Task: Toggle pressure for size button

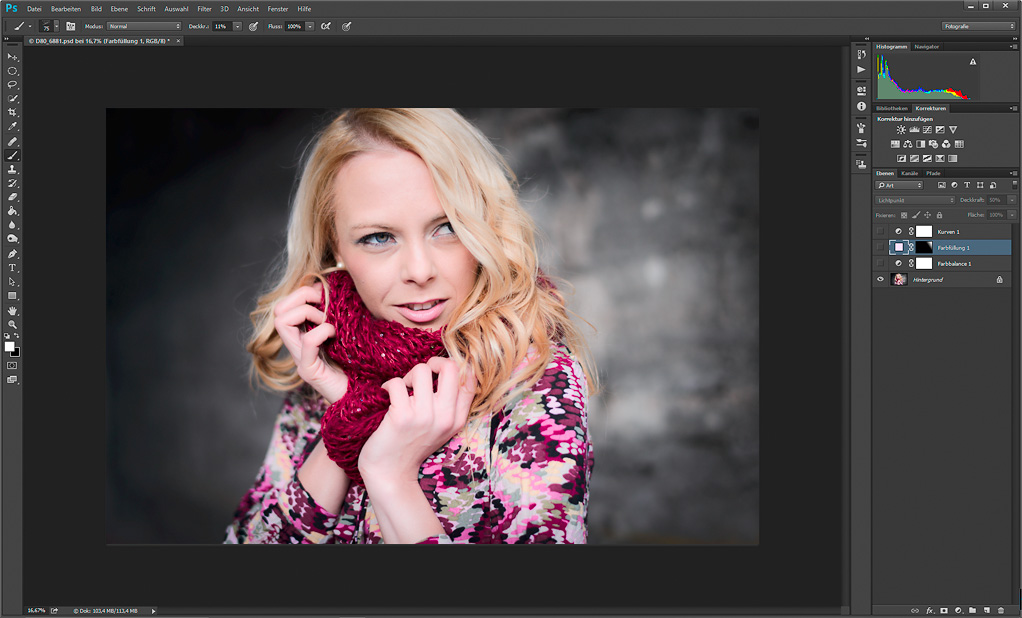Action: point(347,26)
